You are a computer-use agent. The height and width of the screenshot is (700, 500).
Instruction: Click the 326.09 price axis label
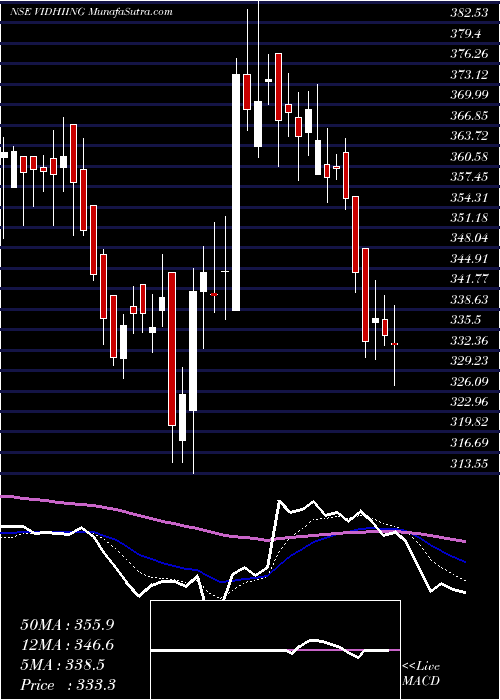469,381
